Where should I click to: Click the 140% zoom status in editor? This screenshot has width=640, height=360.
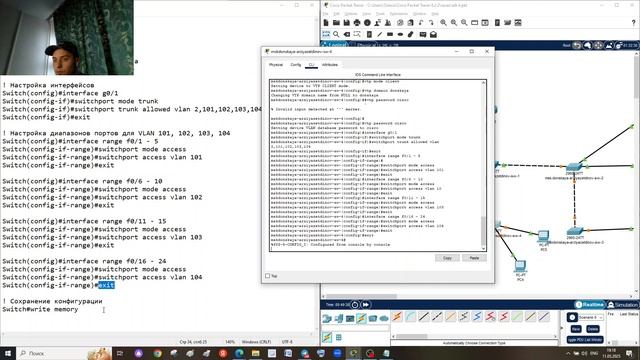pyautogui.click(x=230, y=342)
